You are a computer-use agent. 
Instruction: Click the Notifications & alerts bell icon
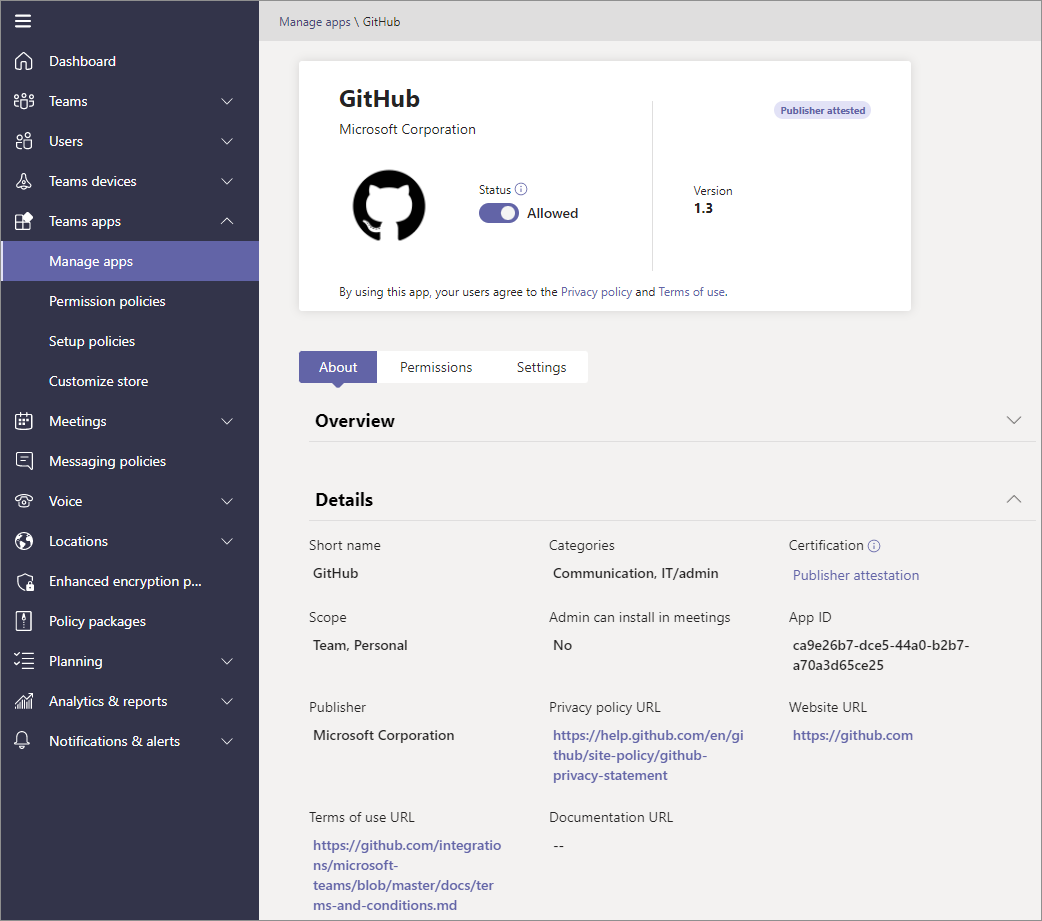pos(23,741)
